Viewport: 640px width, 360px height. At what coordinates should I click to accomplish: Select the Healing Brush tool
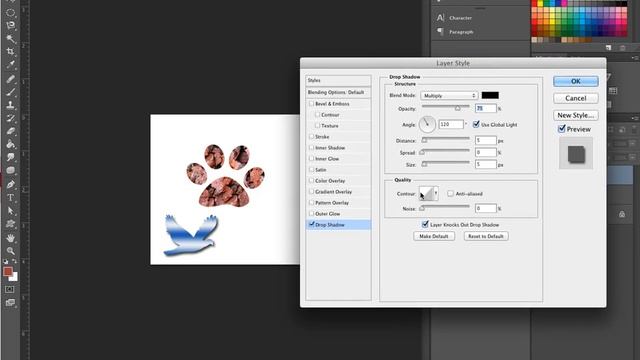click(x=11, y=79)
